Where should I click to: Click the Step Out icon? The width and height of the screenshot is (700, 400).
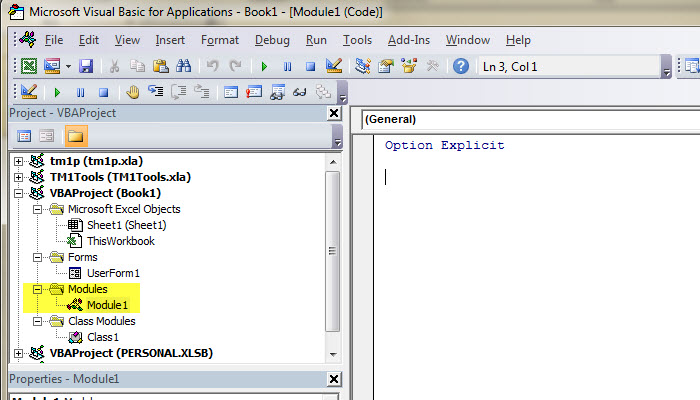coord(202,92)
